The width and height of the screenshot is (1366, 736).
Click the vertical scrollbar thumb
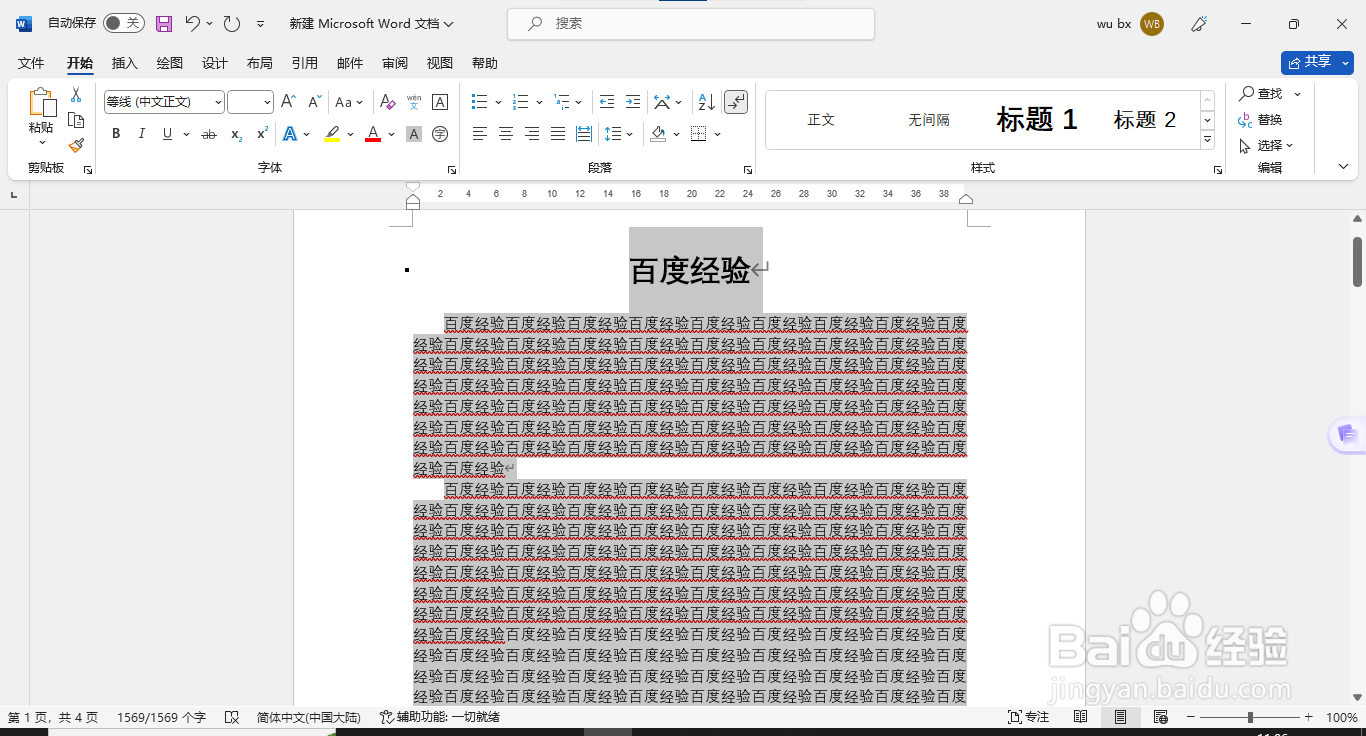(1357, 261)
